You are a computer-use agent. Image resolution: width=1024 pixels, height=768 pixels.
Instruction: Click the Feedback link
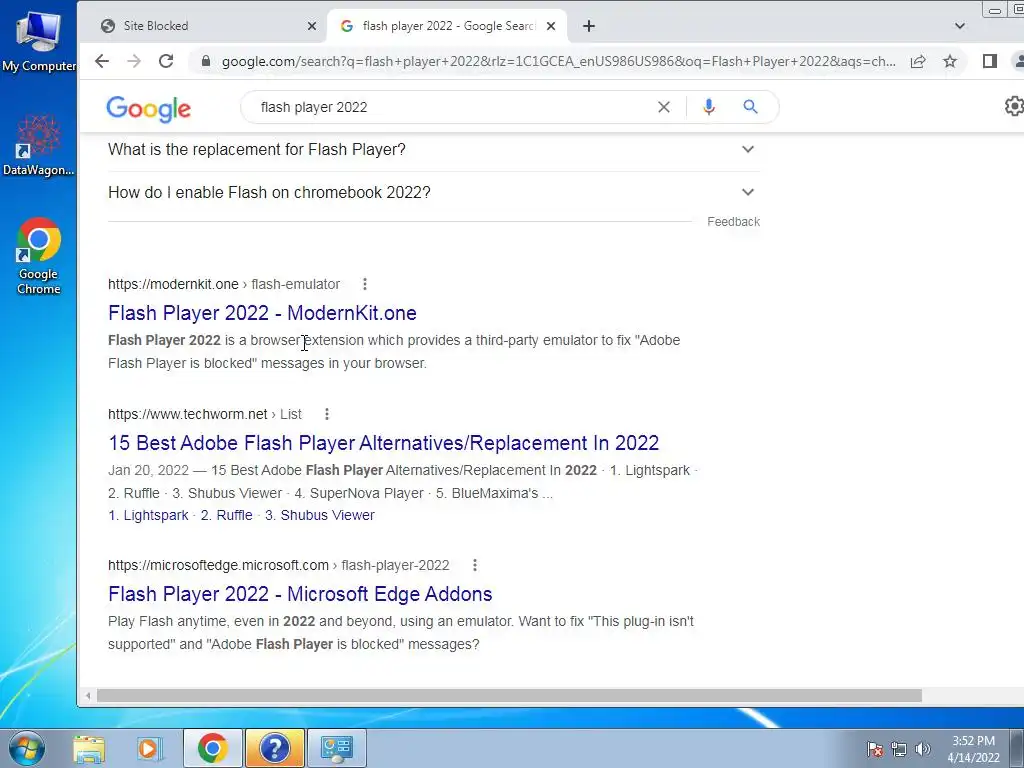(x=733, y=222)
